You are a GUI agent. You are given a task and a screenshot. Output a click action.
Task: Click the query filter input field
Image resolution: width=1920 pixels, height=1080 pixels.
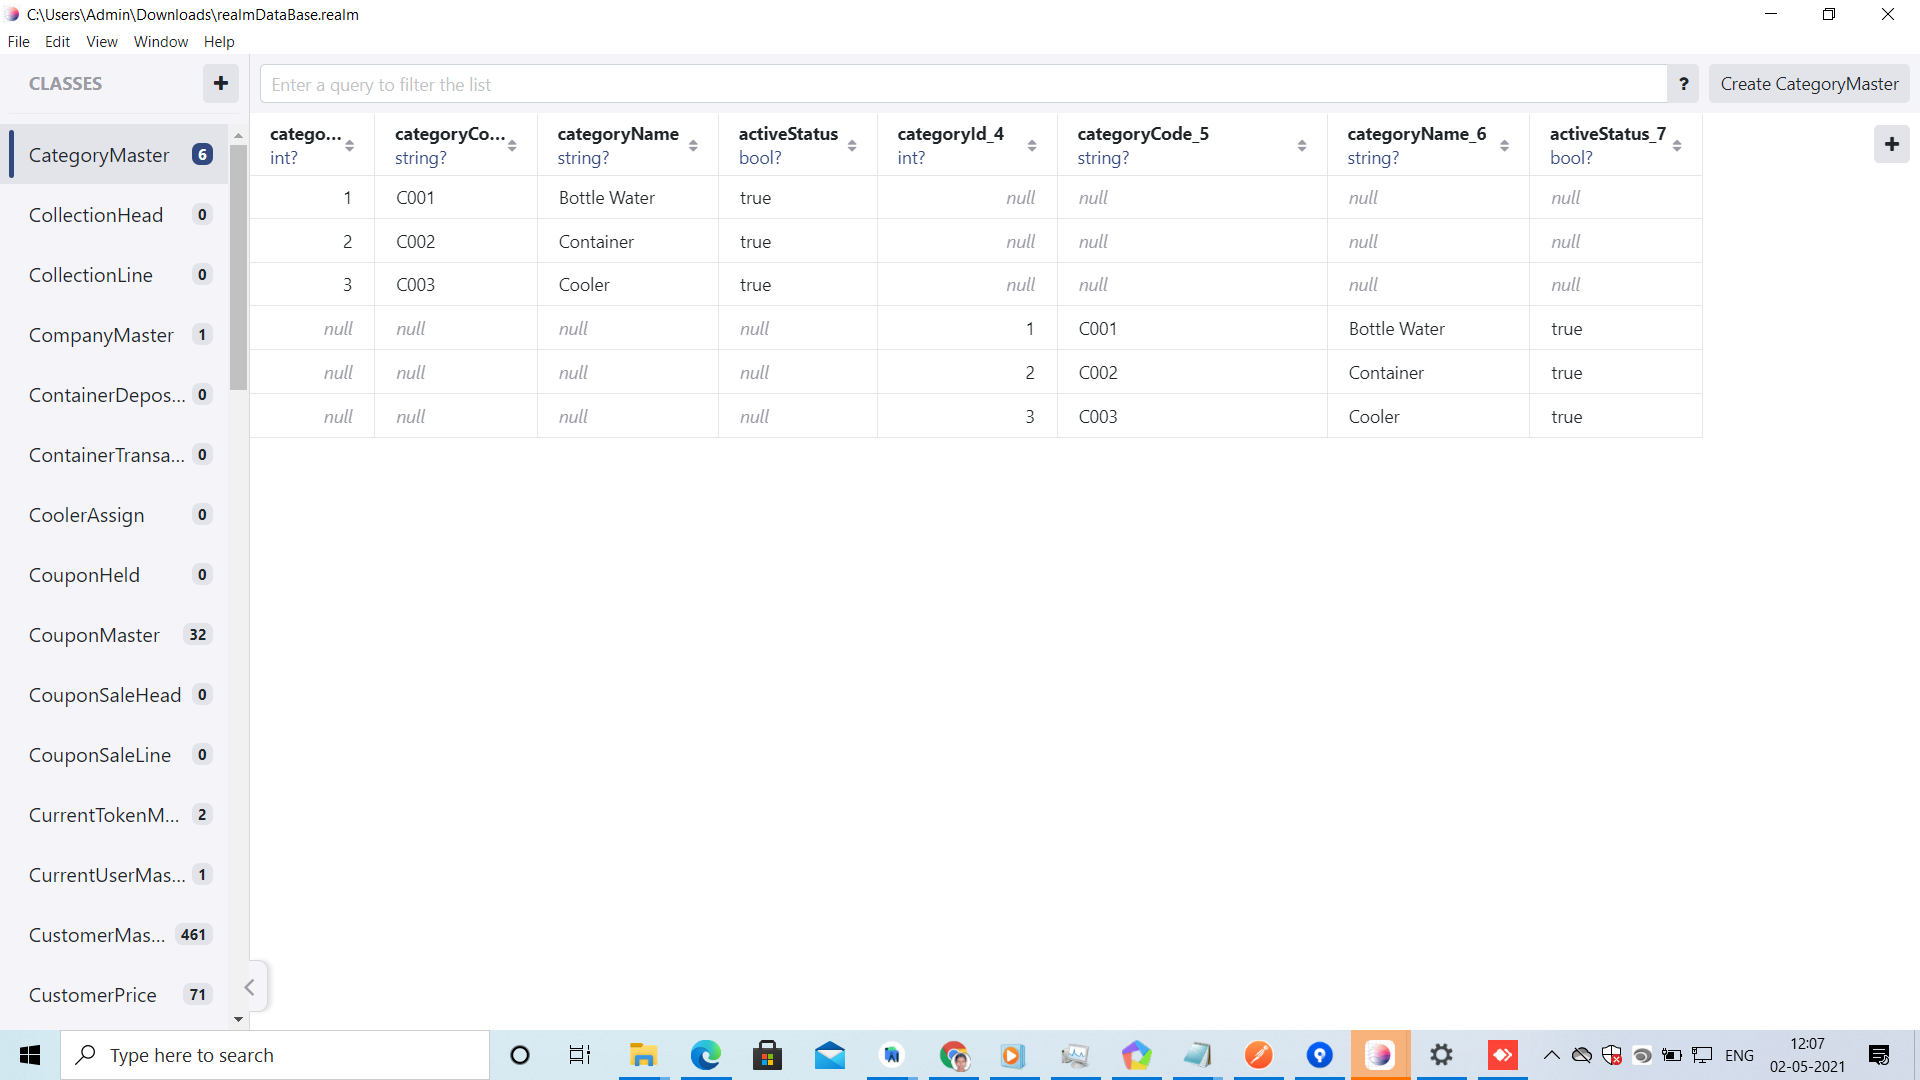click(960, 84)
